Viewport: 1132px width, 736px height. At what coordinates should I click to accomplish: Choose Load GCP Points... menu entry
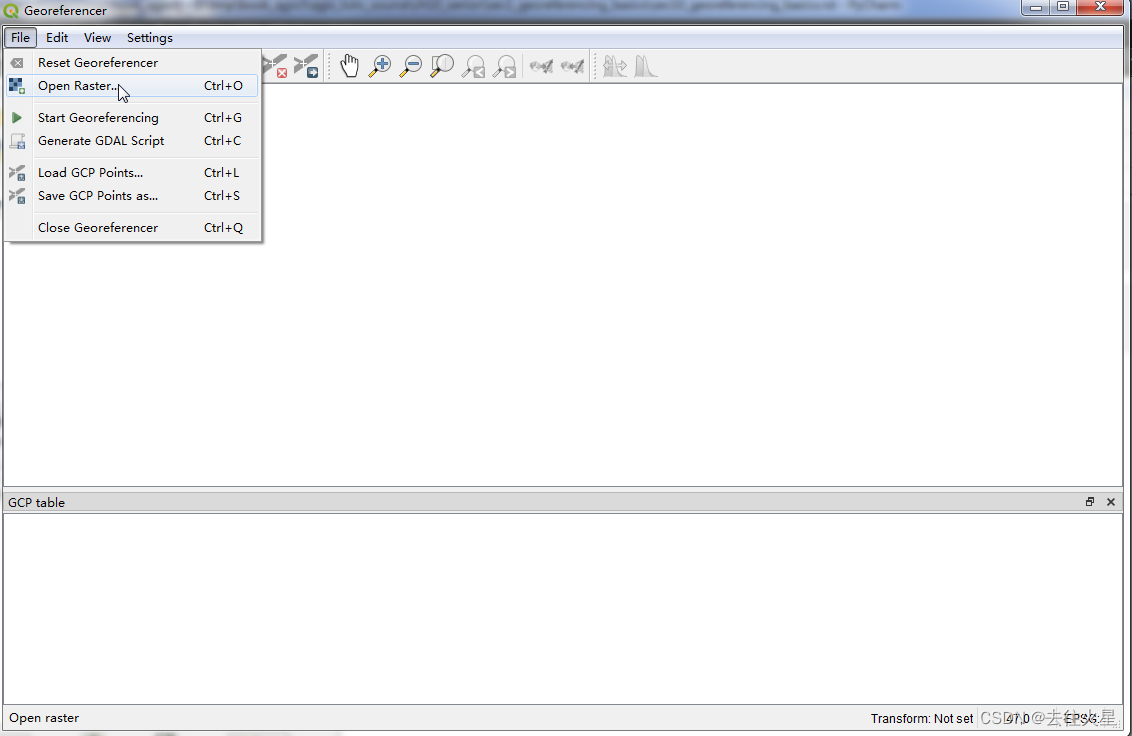(132, 173)
